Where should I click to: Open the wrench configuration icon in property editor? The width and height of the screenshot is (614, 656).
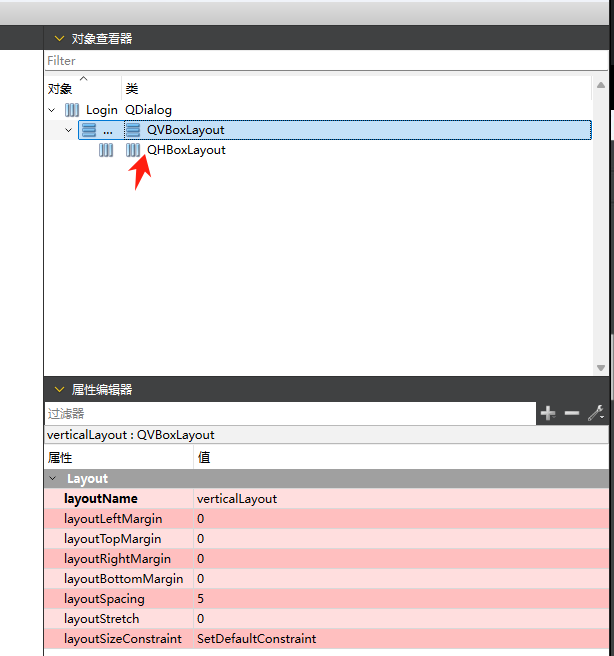(595, 413)
